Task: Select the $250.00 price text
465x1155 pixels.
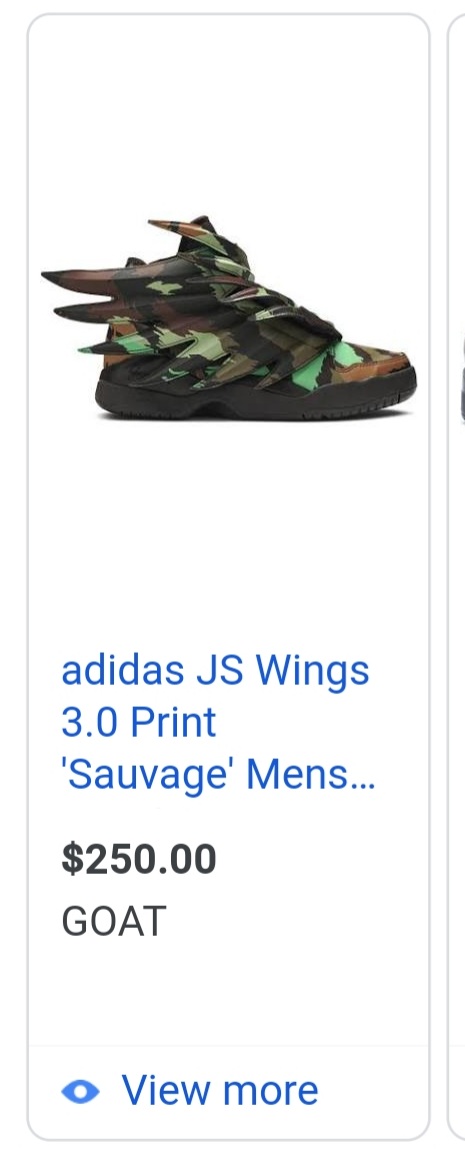Action: 139,859
